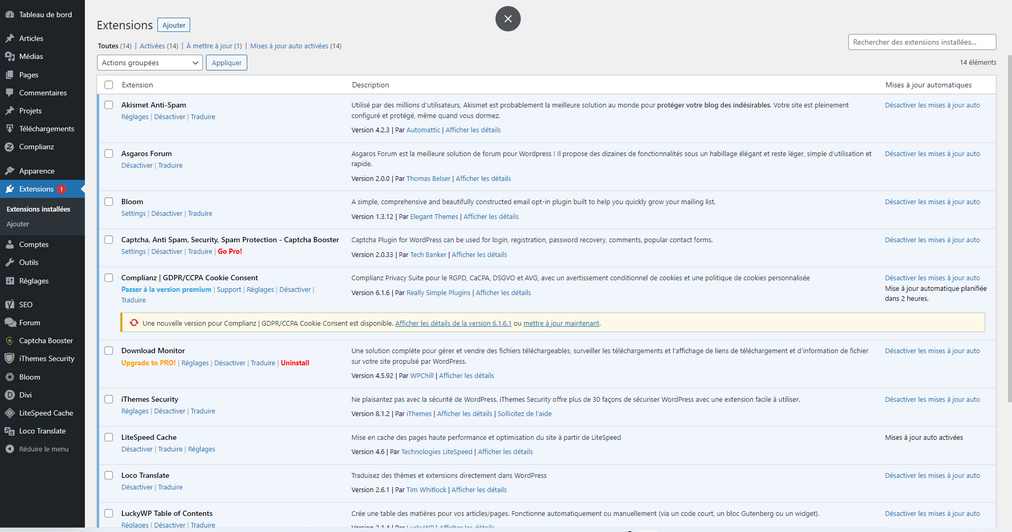This screenshot has height=532, width=1012.
Task: Click the round X close button at top
Action: pos(508,19)
